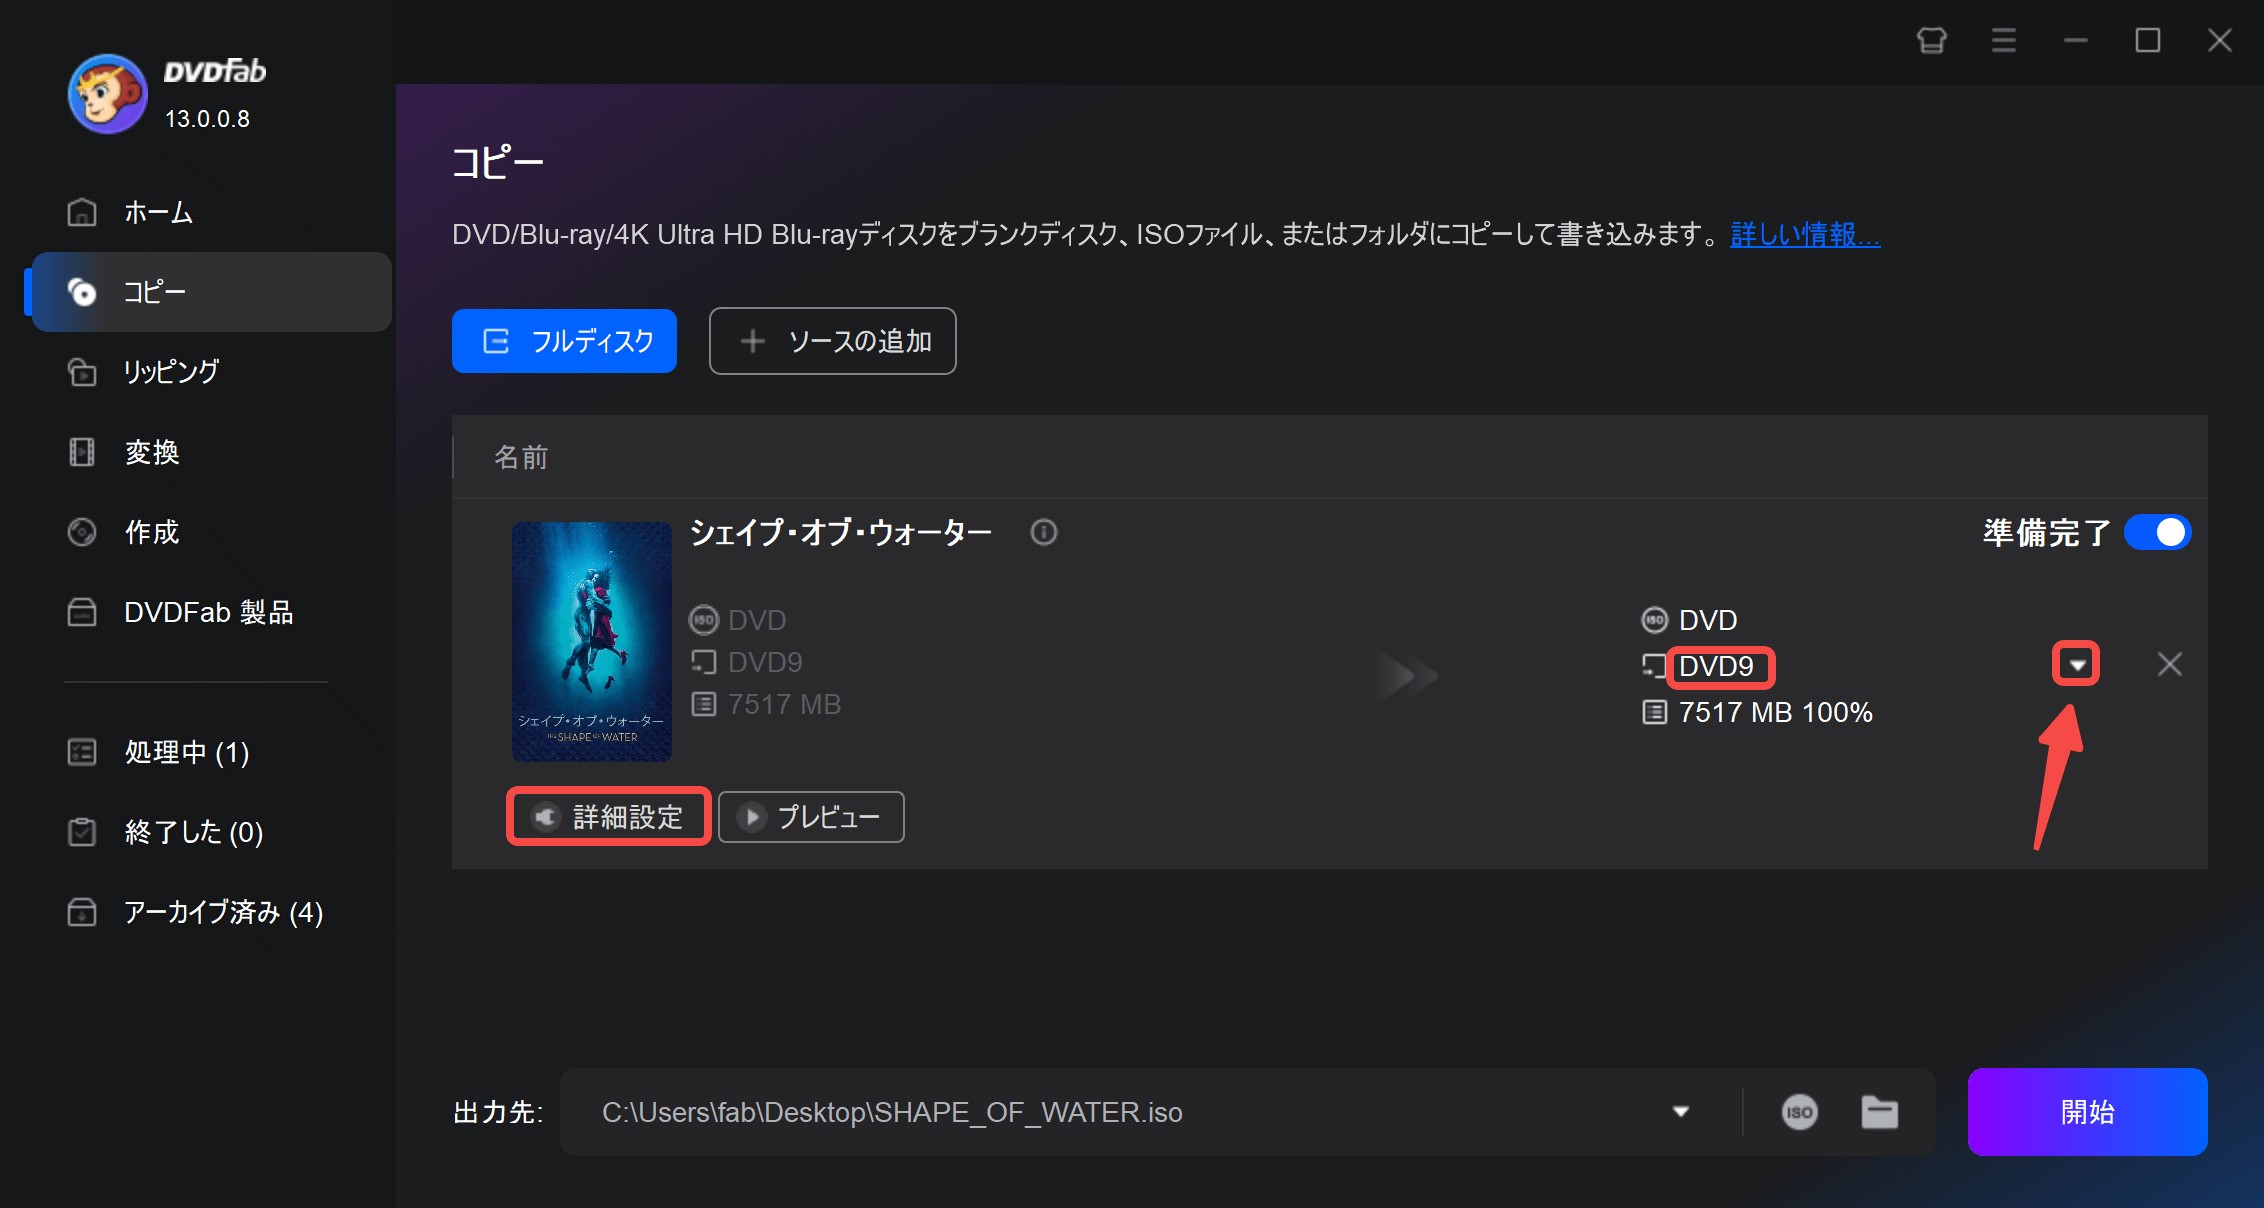This screenshot has width=2264, height=1208.
Task: Click version number 13.0.0.8
Action: pos(207,118)
